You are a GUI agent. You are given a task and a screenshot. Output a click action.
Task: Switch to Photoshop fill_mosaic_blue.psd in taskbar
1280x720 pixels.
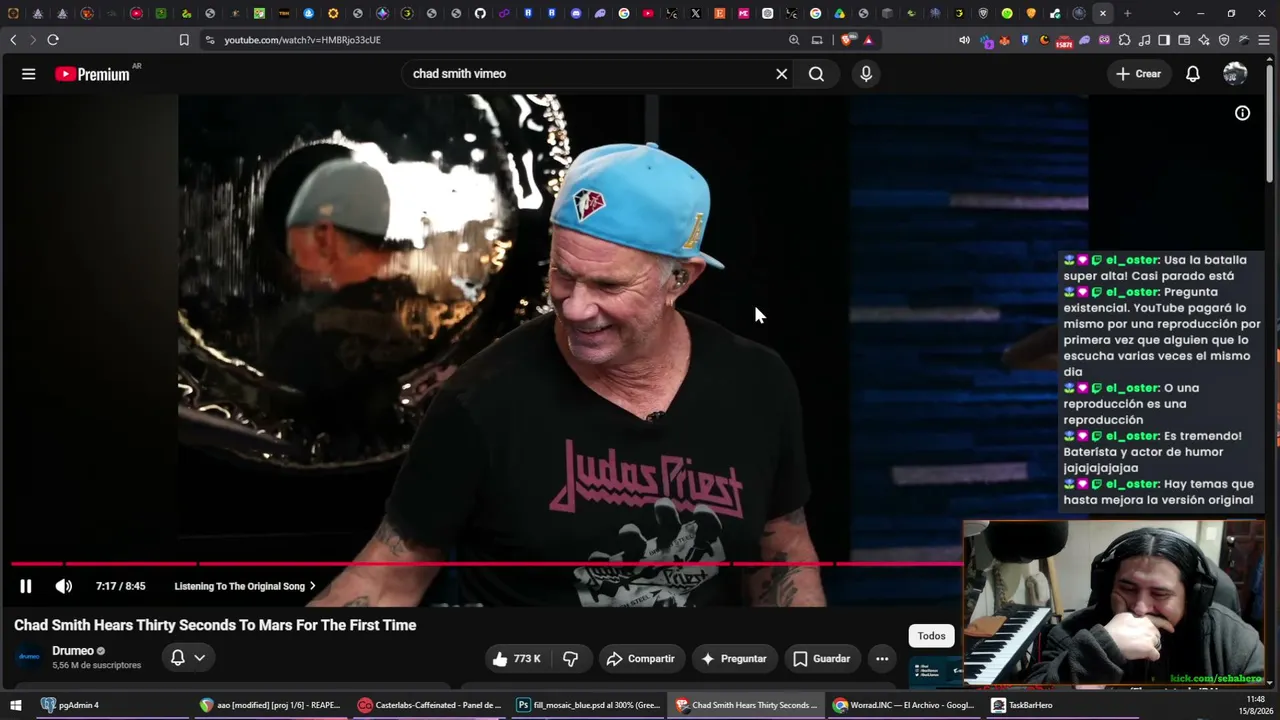[x=588, y=705]
